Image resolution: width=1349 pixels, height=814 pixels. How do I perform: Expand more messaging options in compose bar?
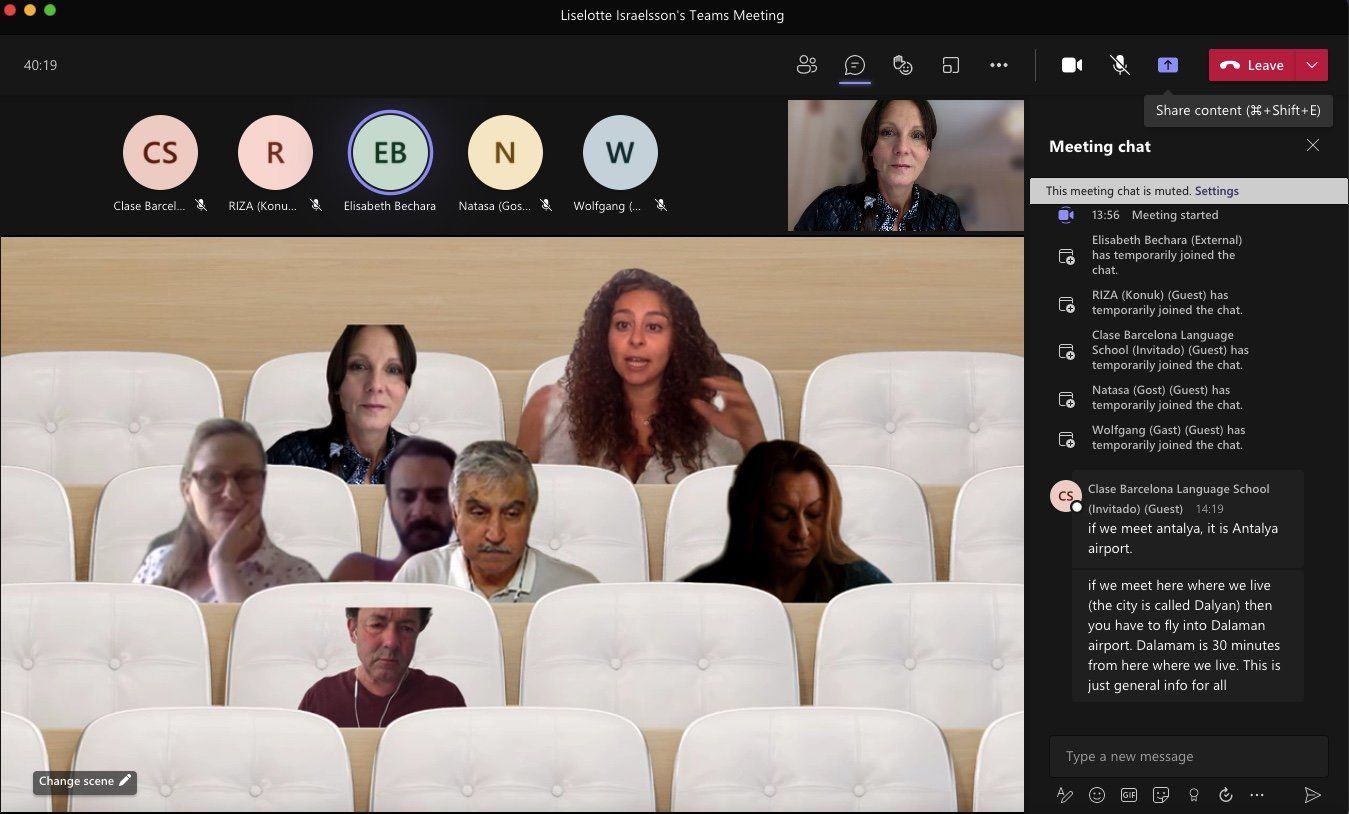coord(1257,795)
